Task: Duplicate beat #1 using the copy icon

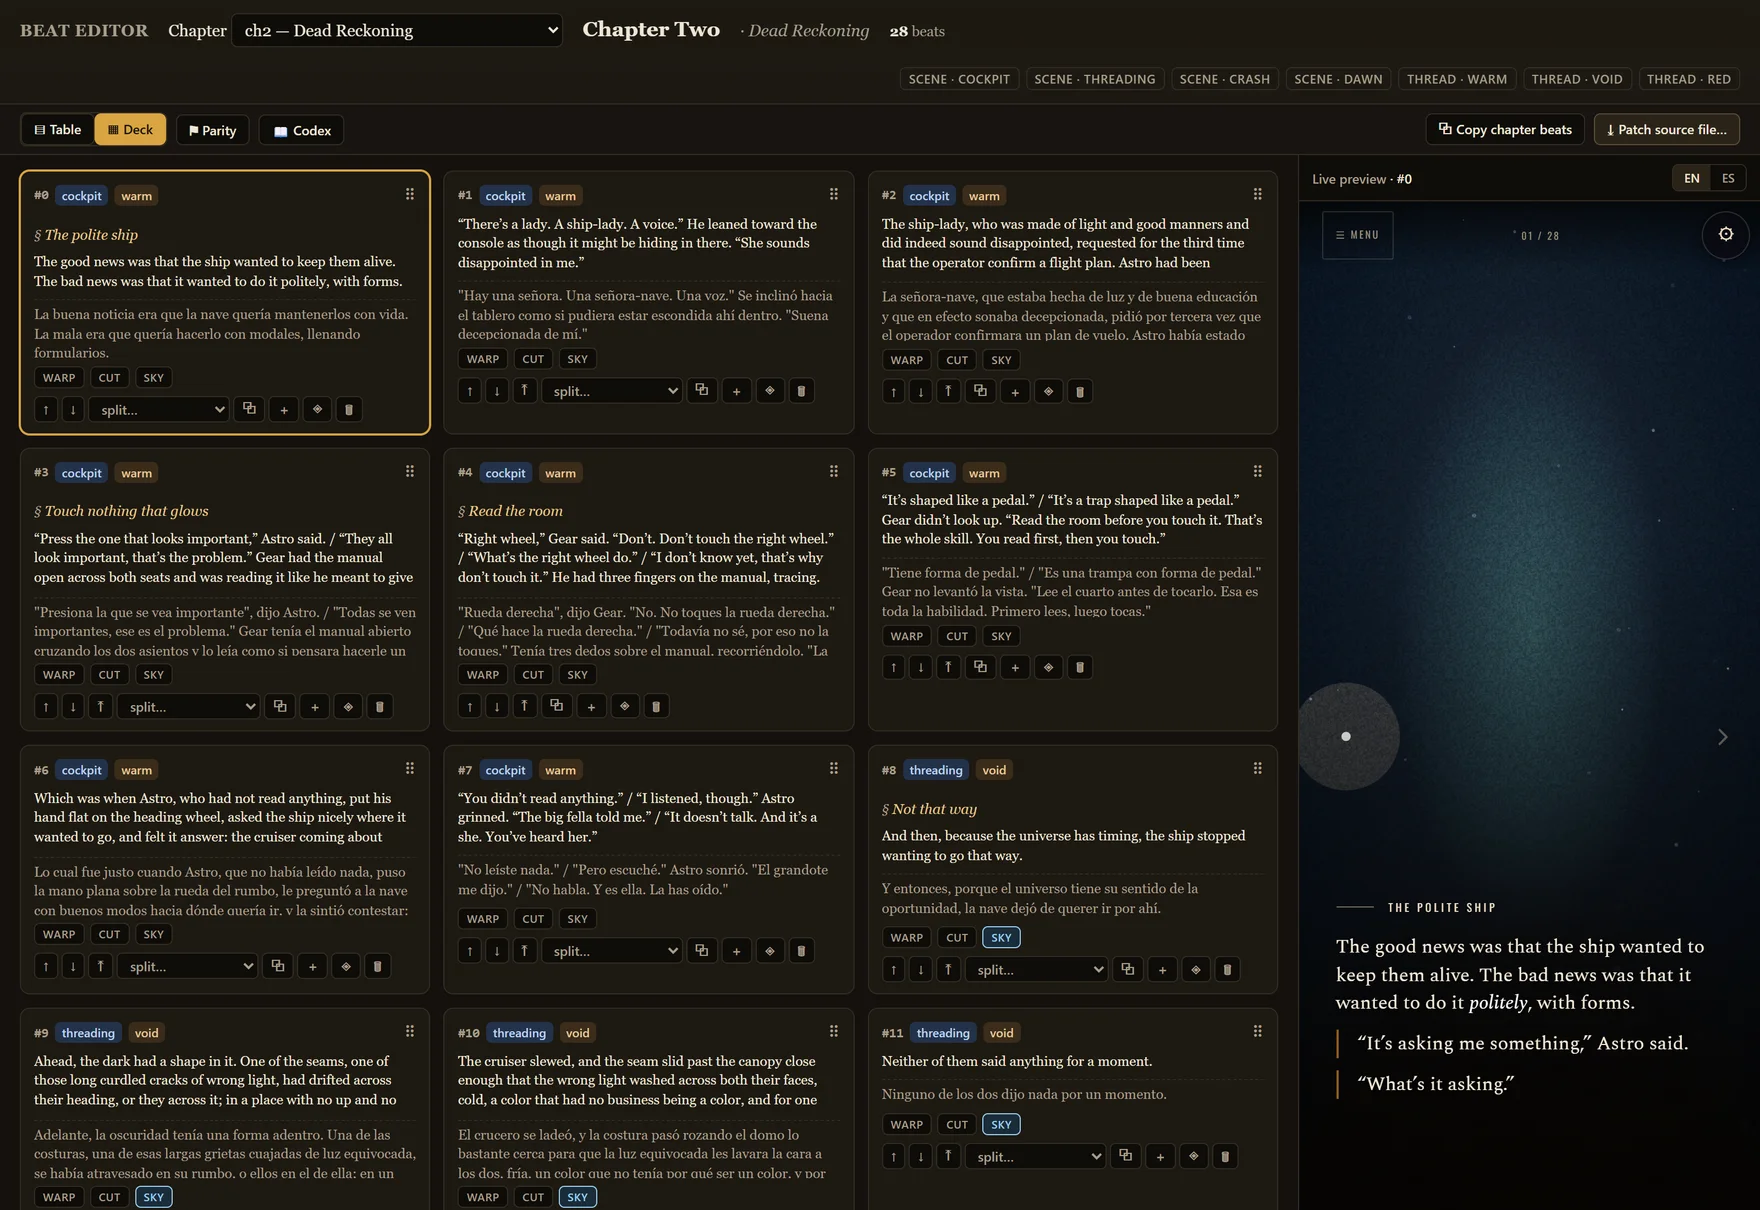Action: [702, 390]
